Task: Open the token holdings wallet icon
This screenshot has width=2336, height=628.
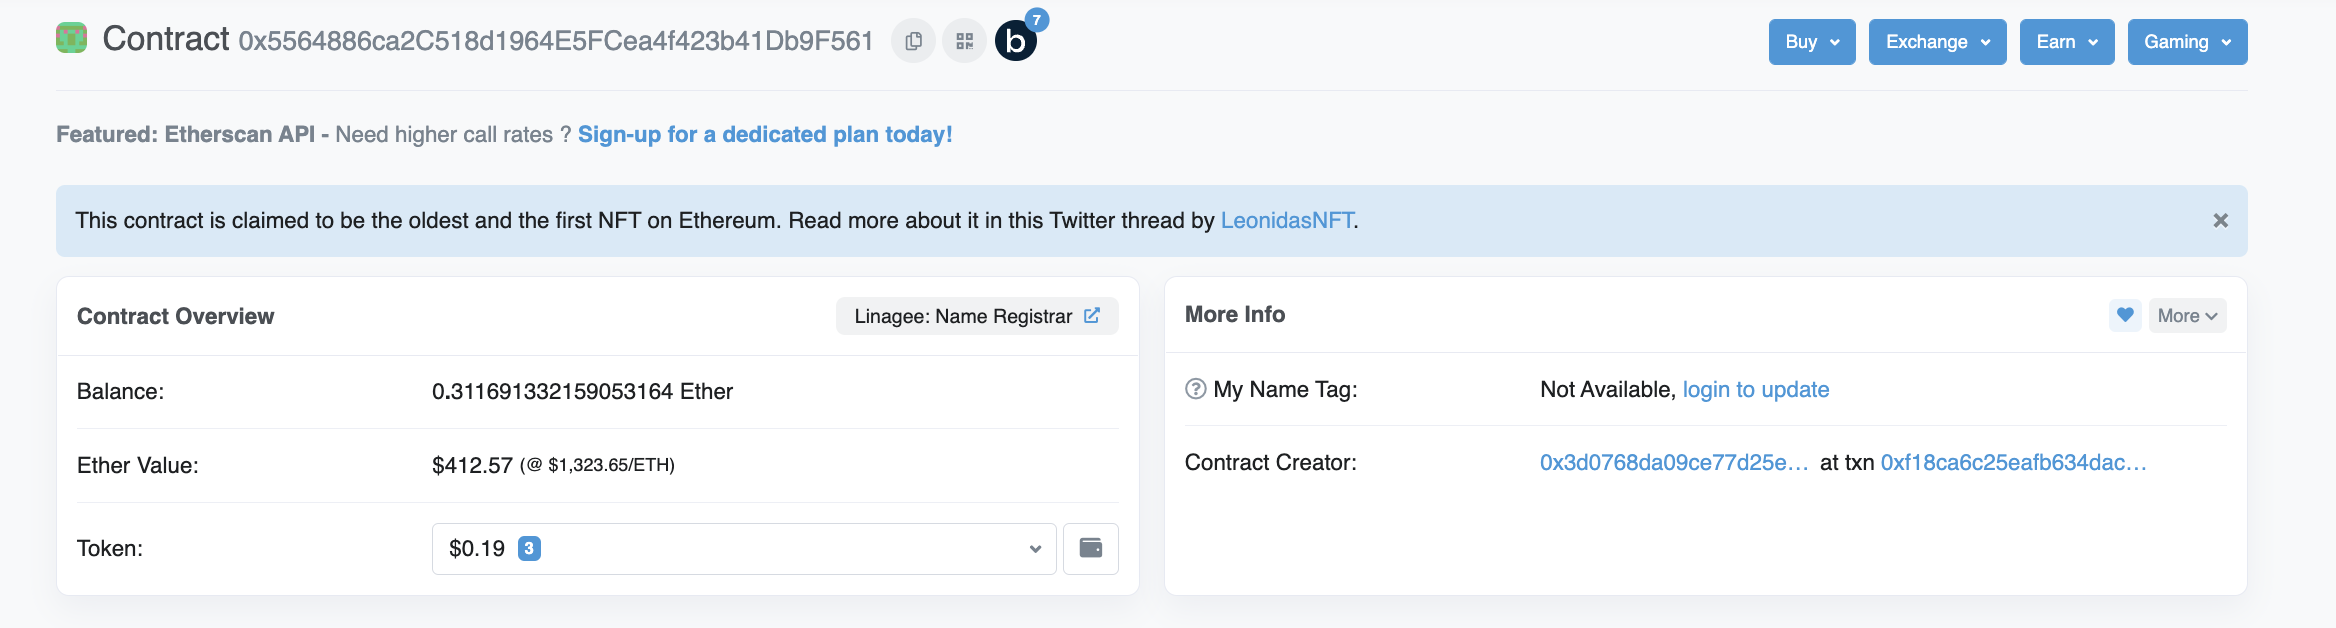Action: click(x=1090, y=548)
